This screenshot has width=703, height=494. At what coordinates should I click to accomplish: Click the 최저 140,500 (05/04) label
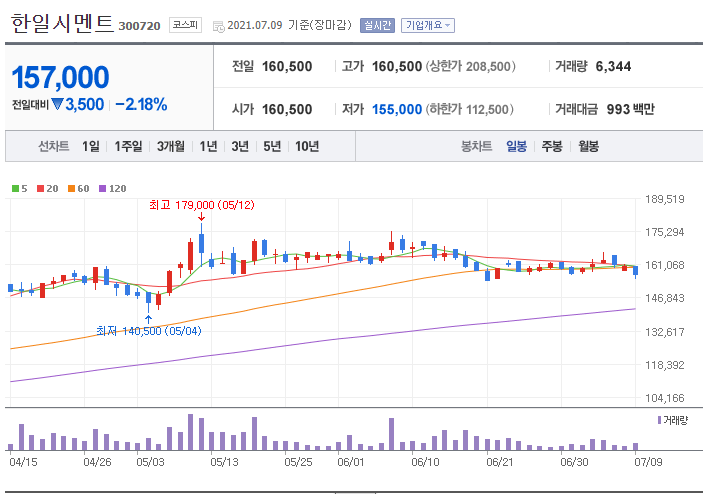coord(149,331)
